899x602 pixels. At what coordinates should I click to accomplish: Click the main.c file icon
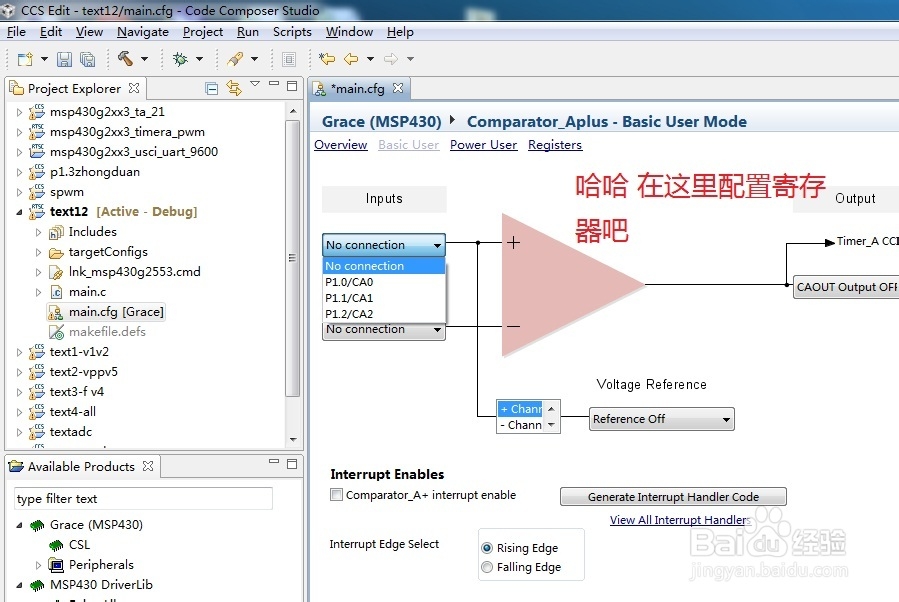coord(56,292)
